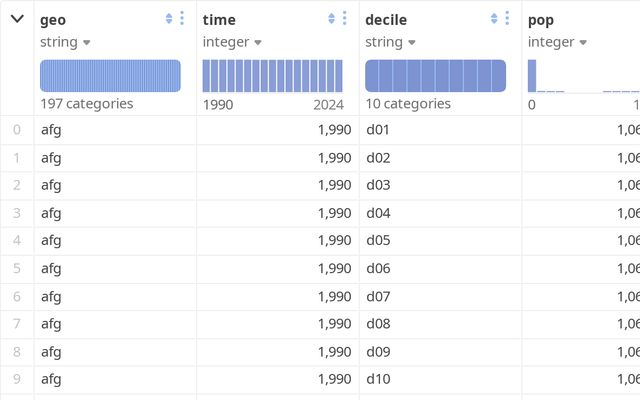
Task: Click the tall first bar of the pop histogram
Action: [x=532, y=76]
